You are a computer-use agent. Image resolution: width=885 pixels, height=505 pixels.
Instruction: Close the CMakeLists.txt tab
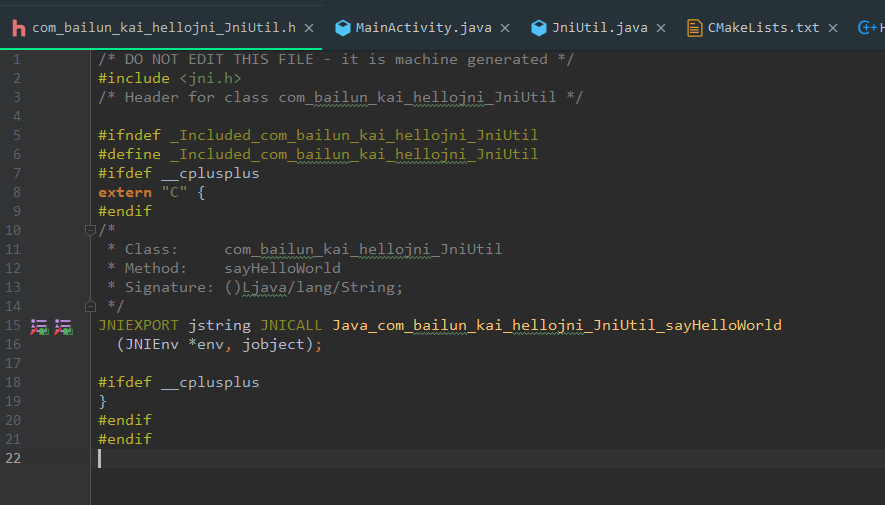click(x=833, y=28)
